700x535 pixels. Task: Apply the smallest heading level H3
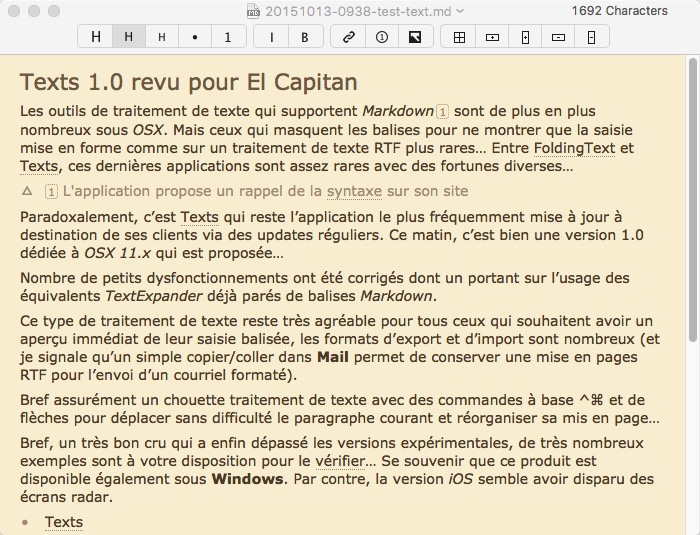tap(162, 37)
